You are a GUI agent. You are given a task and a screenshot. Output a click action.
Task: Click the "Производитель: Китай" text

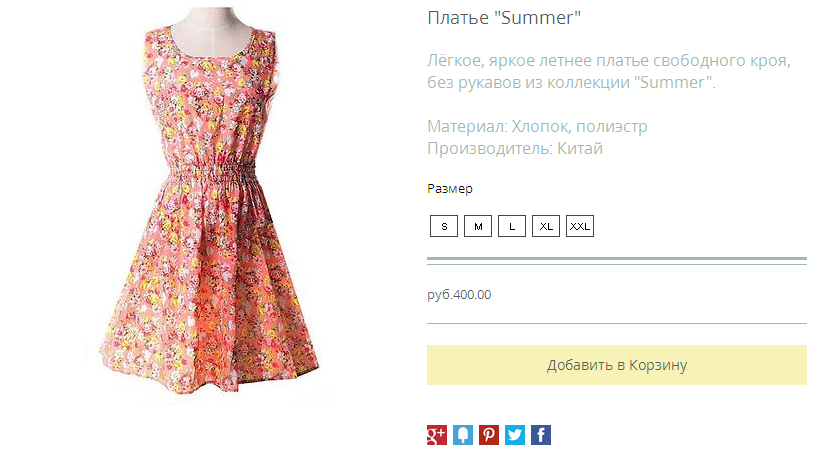(515, 148)
